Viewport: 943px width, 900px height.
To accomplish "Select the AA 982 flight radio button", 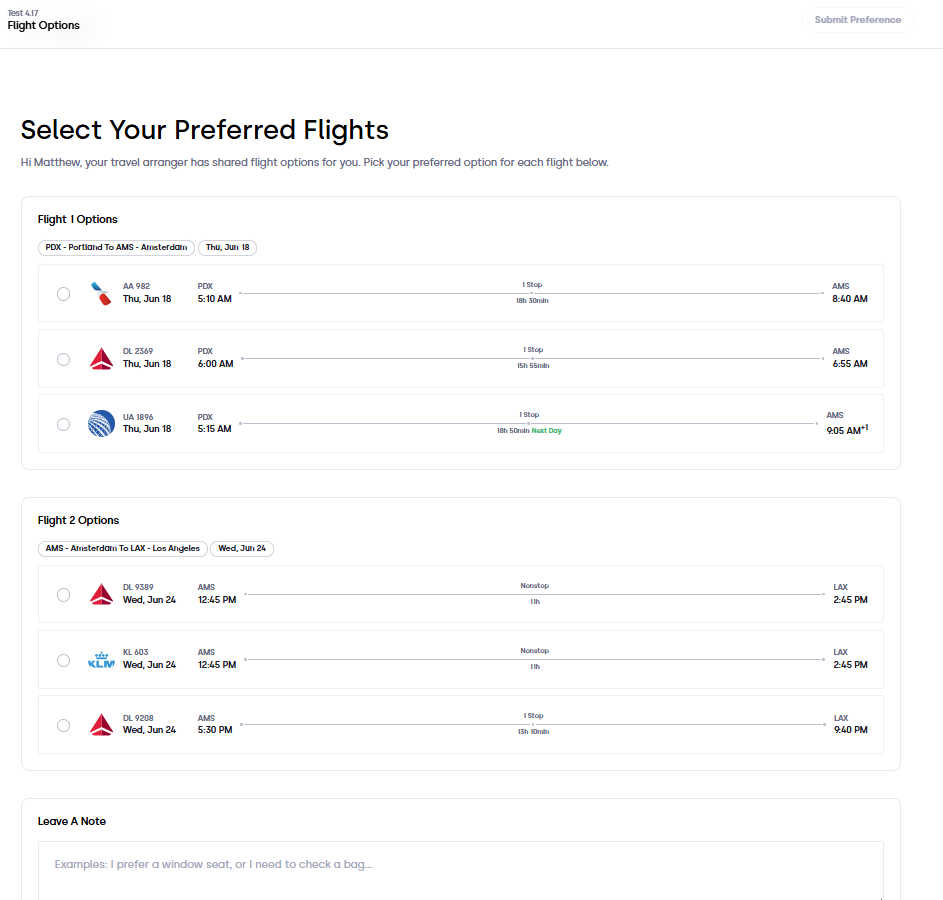I will pyautogui.click(x=63, y=294).
